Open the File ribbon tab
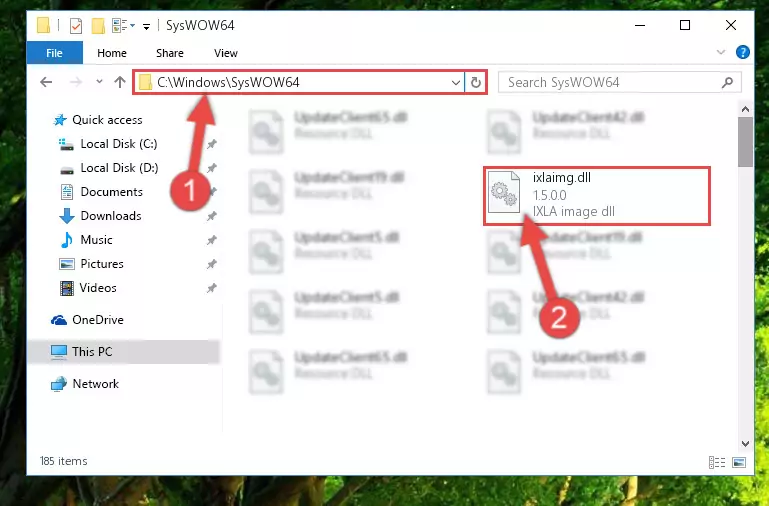The height and width of the screenshot is (506, 769). tap(54, 53)
